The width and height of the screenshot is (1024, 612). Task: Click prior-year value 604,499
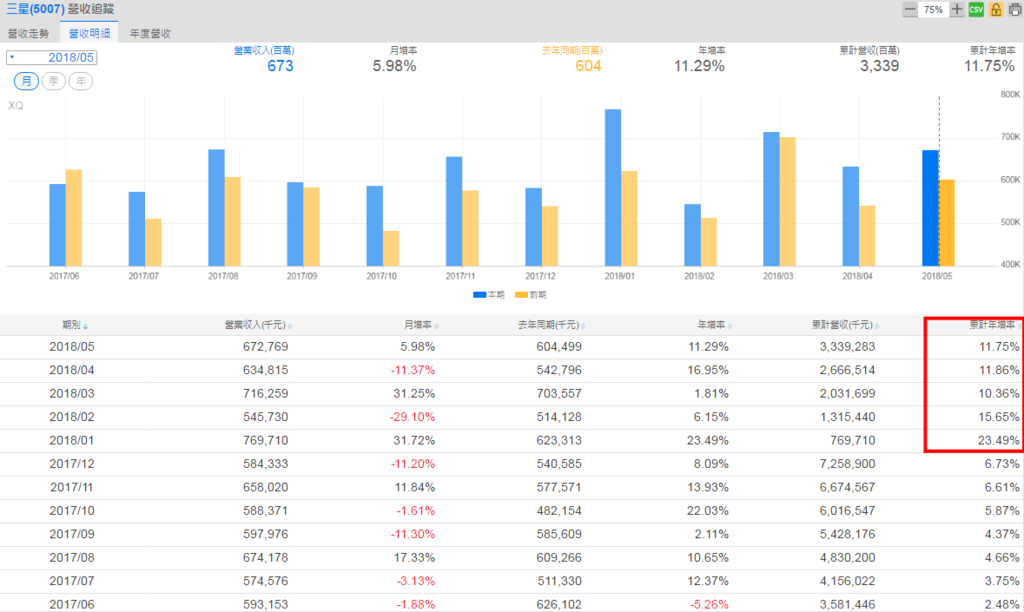559,347
